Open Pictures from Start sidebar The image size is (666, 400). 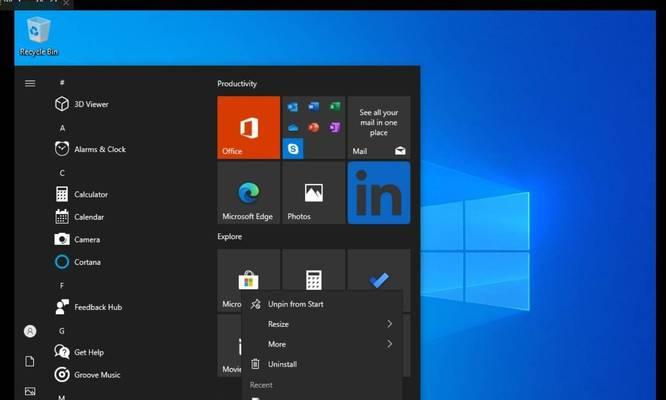(x=30, y=391)
